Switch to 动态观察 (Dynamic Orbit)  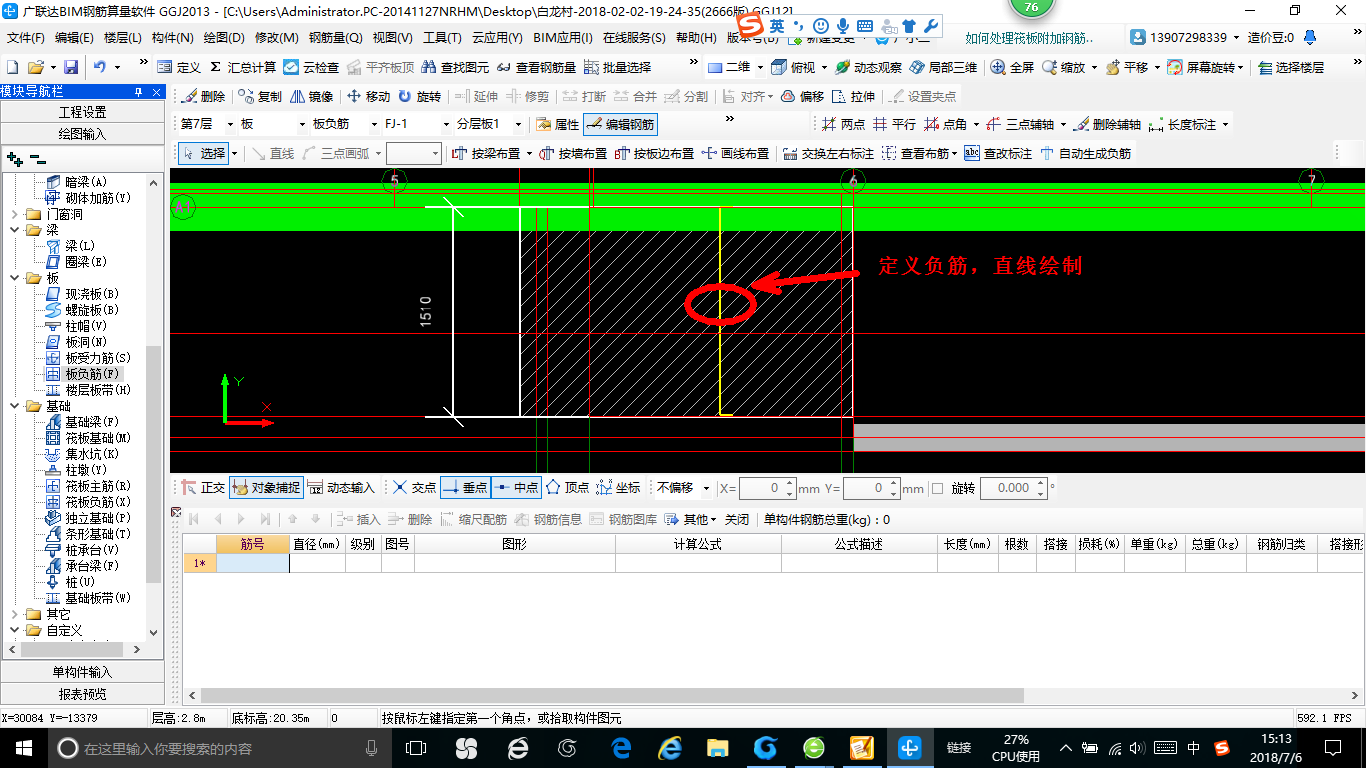[x=868, y=67]
